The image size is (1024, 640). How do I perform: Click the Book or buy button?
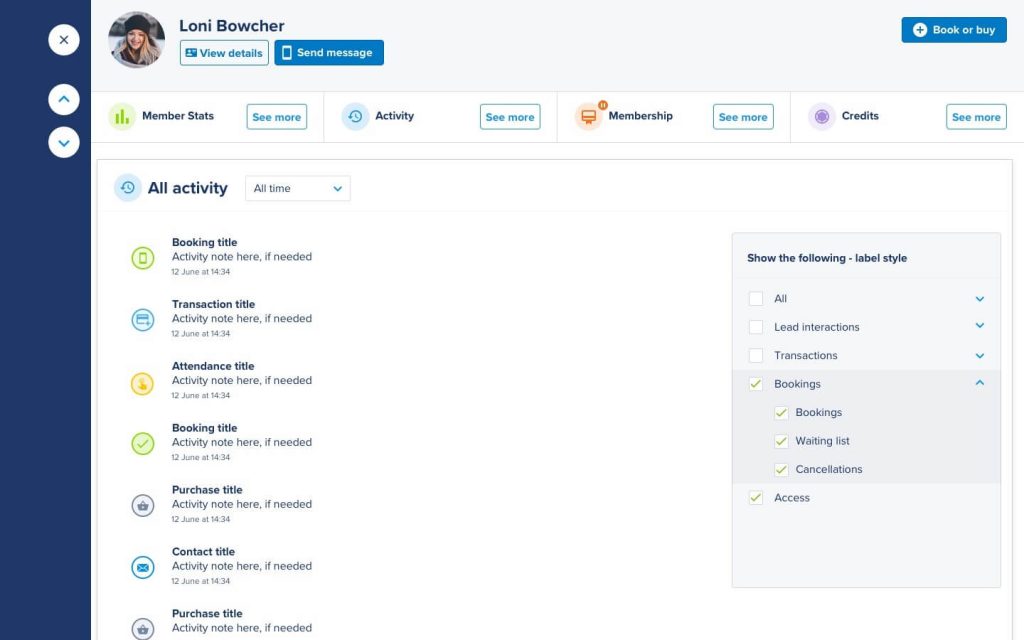pos(952,29)
